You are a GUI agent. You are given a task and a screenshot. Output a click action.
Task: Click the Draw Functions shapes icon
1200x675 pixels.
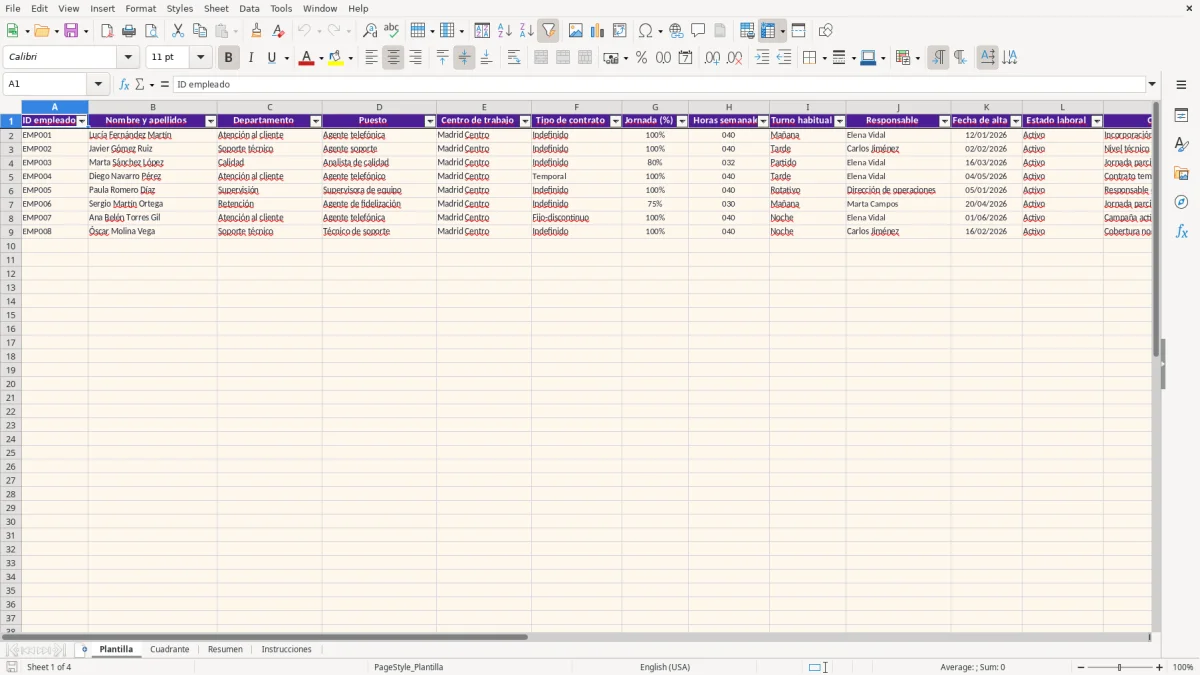826,31
